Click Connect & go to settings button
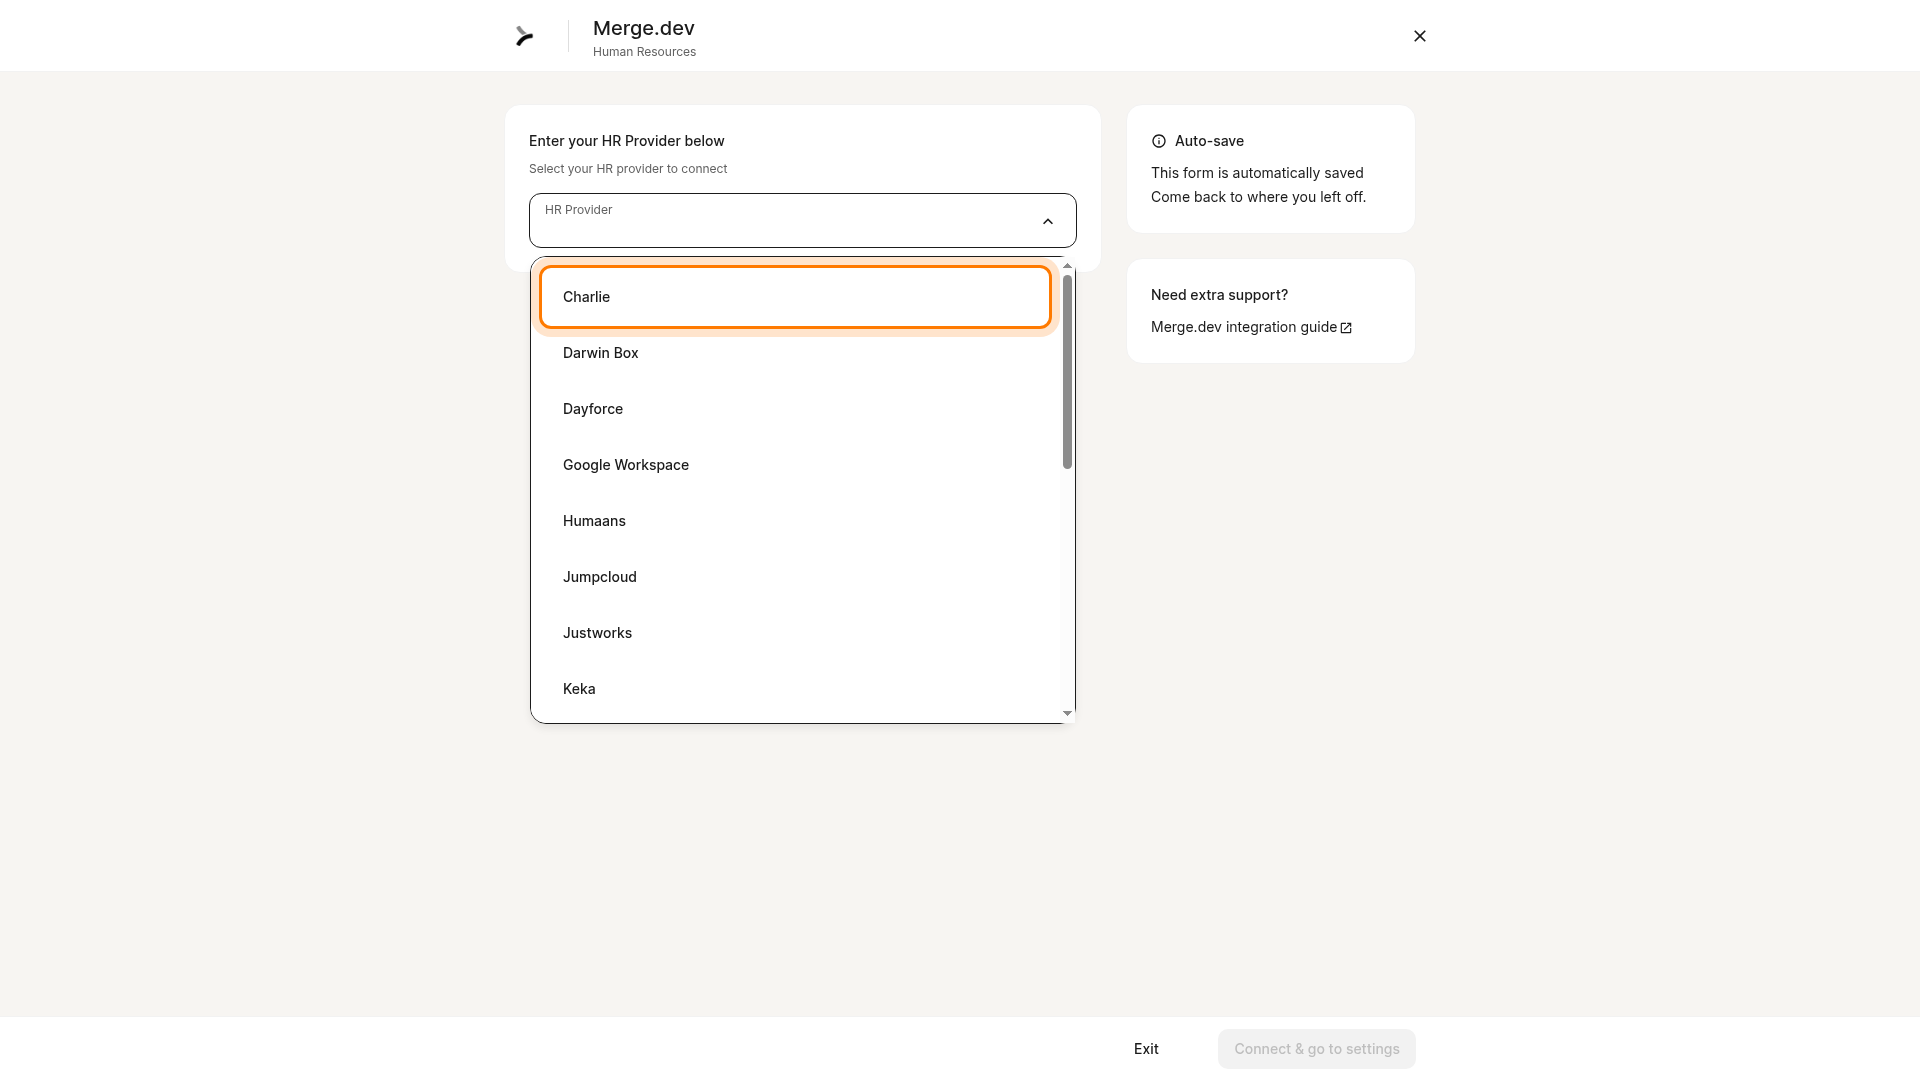This screenshot has width=1920, height=1080. 1316,1049
